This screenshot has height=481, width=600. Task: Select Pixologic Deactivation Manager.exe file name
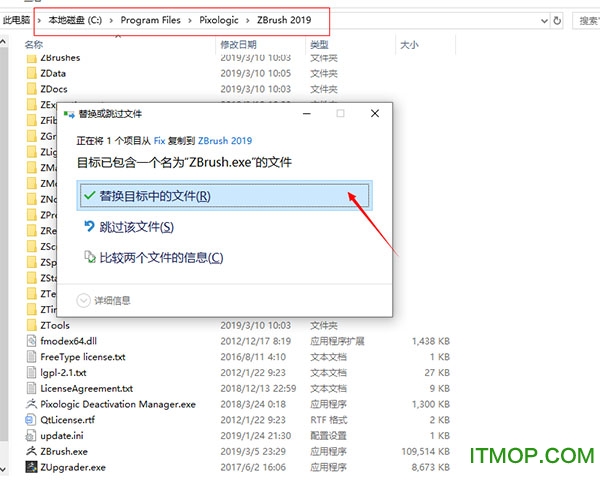coord(118,404)
